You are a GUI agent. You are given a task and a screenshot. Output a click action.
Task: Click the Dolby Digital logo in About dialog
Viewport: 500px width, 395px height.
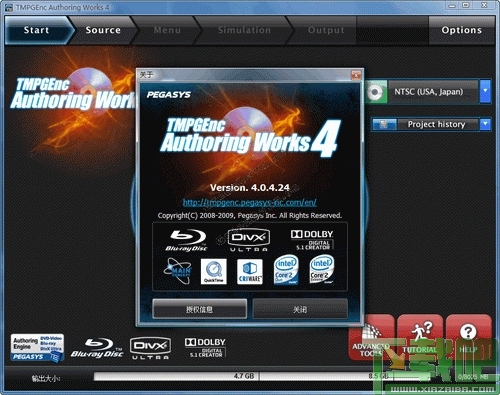[x=312, y=240]
